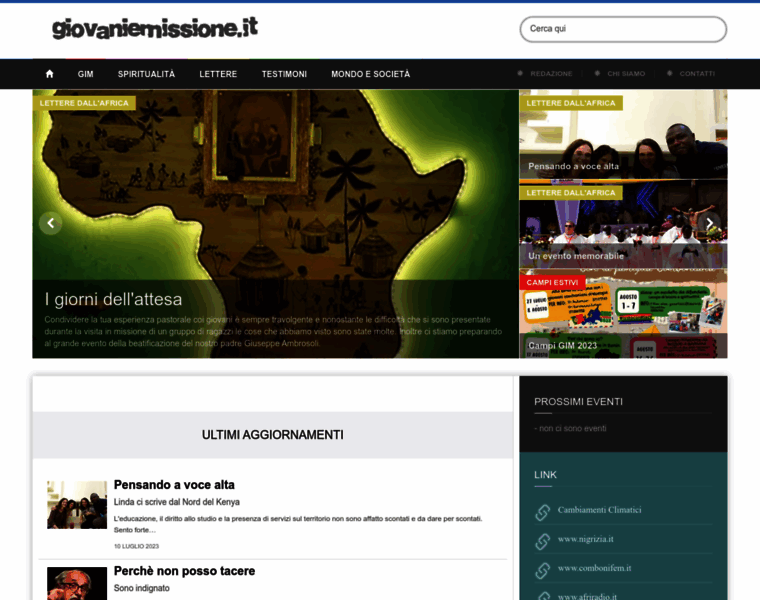Viewport: 760px width, 600px height.
Task: Open the 'Perchè non posso tacere' article title
Action: pos(184,571)
